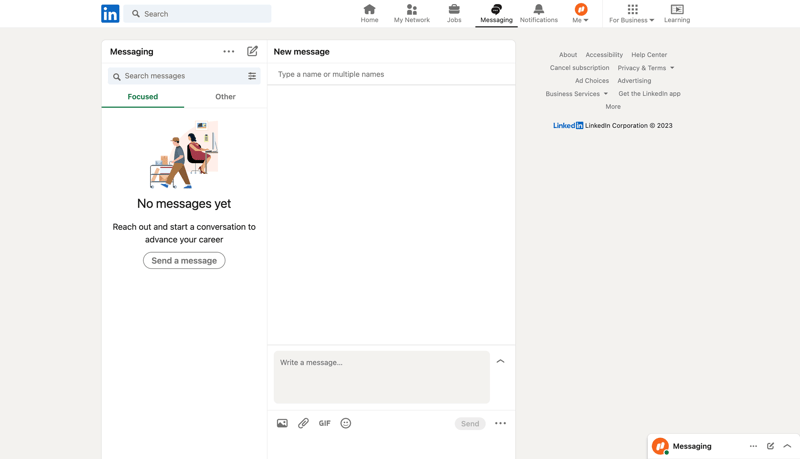Screen dimensions: 800x459
Task: Open the Accessibility link
Action: pyautogui.click(x=604, y=55)
